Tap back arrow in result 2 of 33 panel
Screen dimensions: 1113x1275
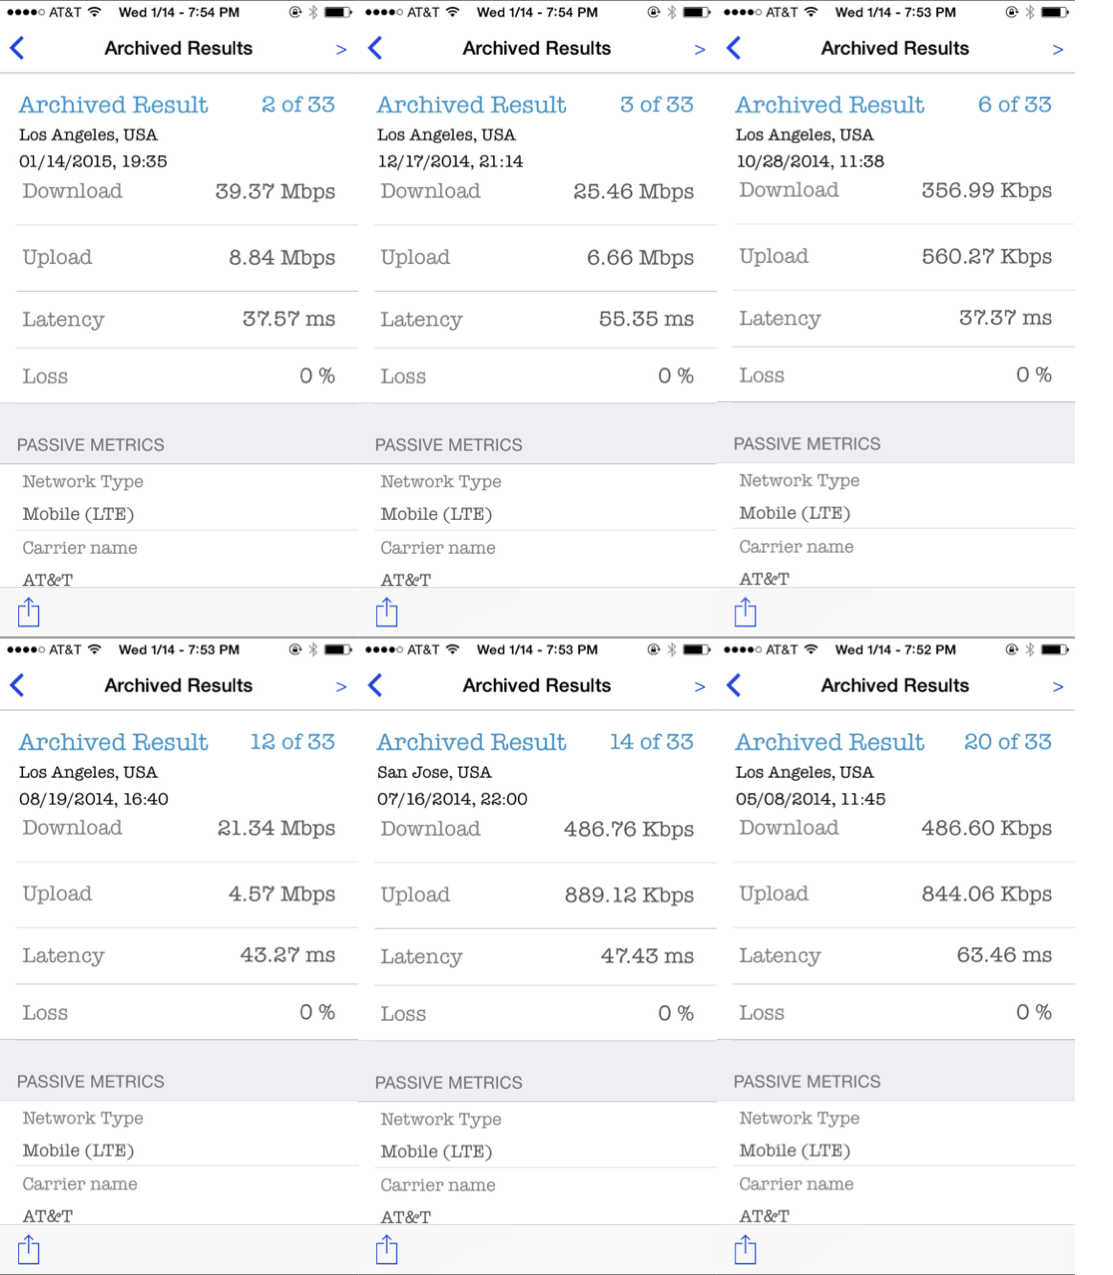click(x=17, y=48)
